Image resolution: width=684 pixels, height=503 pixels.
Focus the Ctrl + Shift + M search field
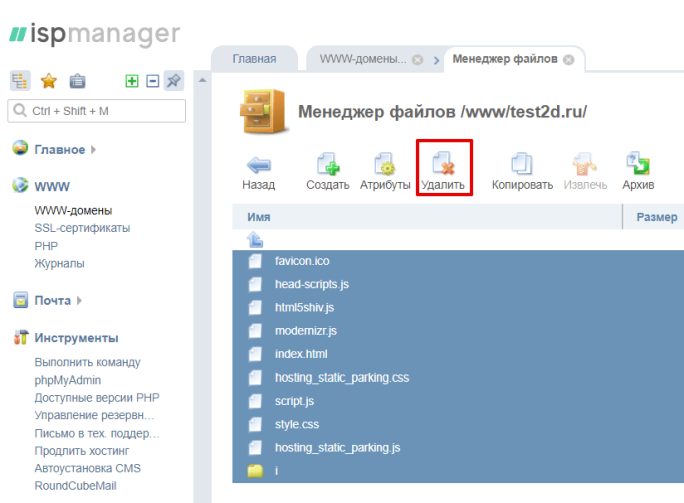coord(96,111)
